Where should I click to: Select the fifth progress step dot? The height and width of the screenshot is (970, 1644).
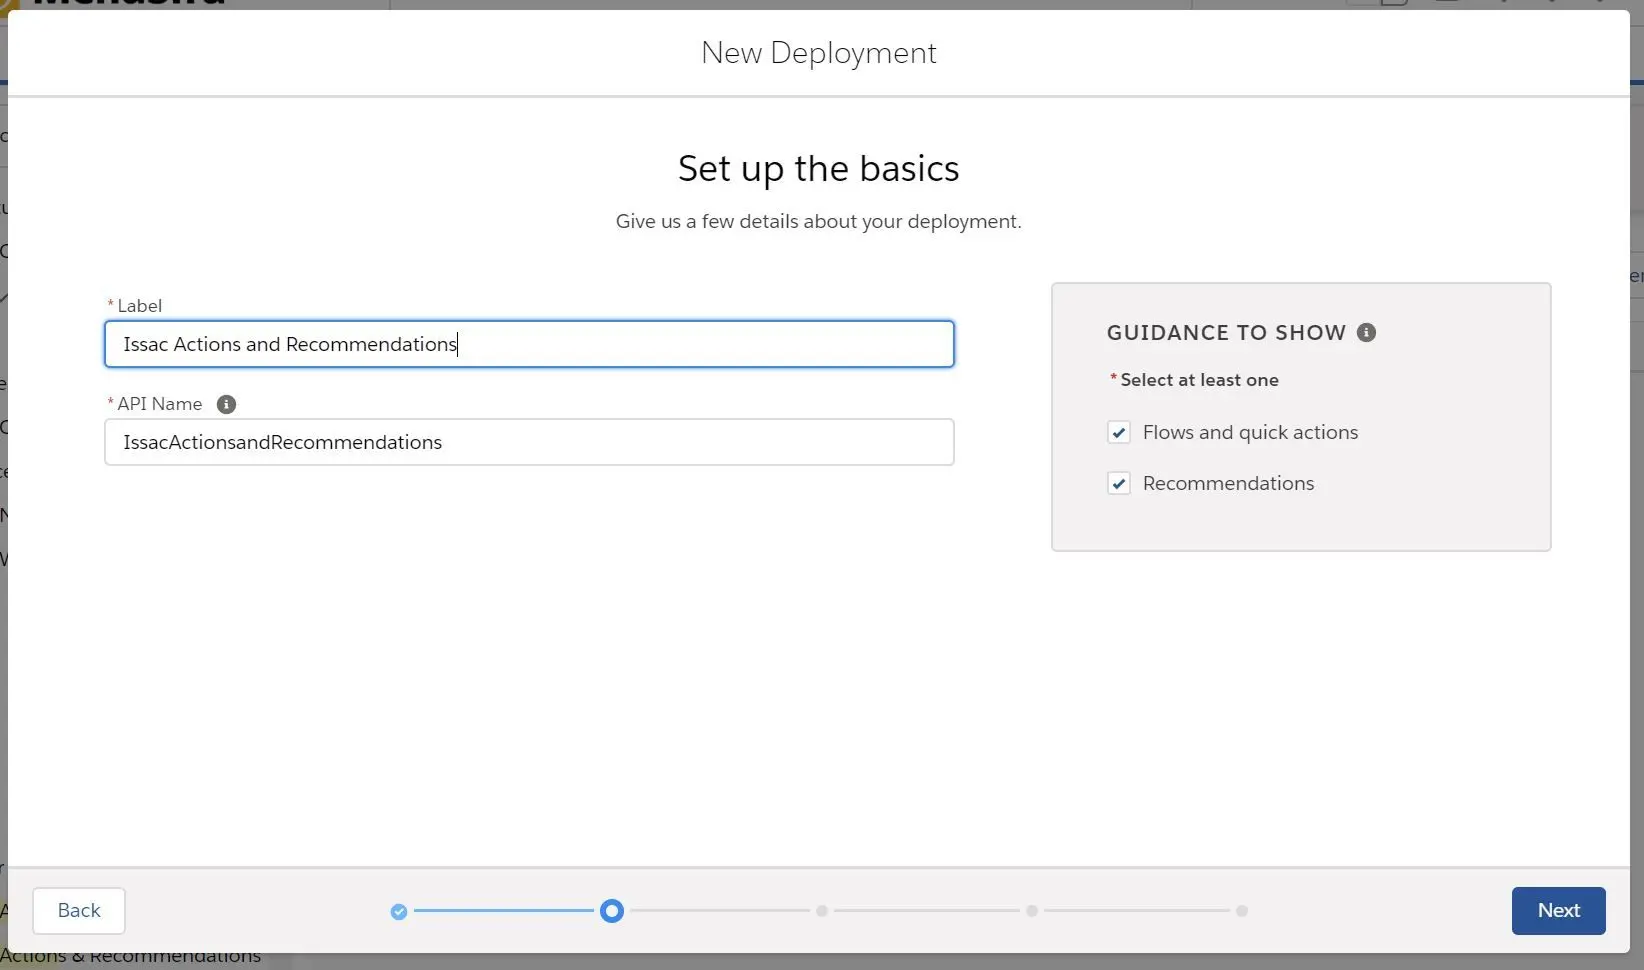click(1242, 911)
